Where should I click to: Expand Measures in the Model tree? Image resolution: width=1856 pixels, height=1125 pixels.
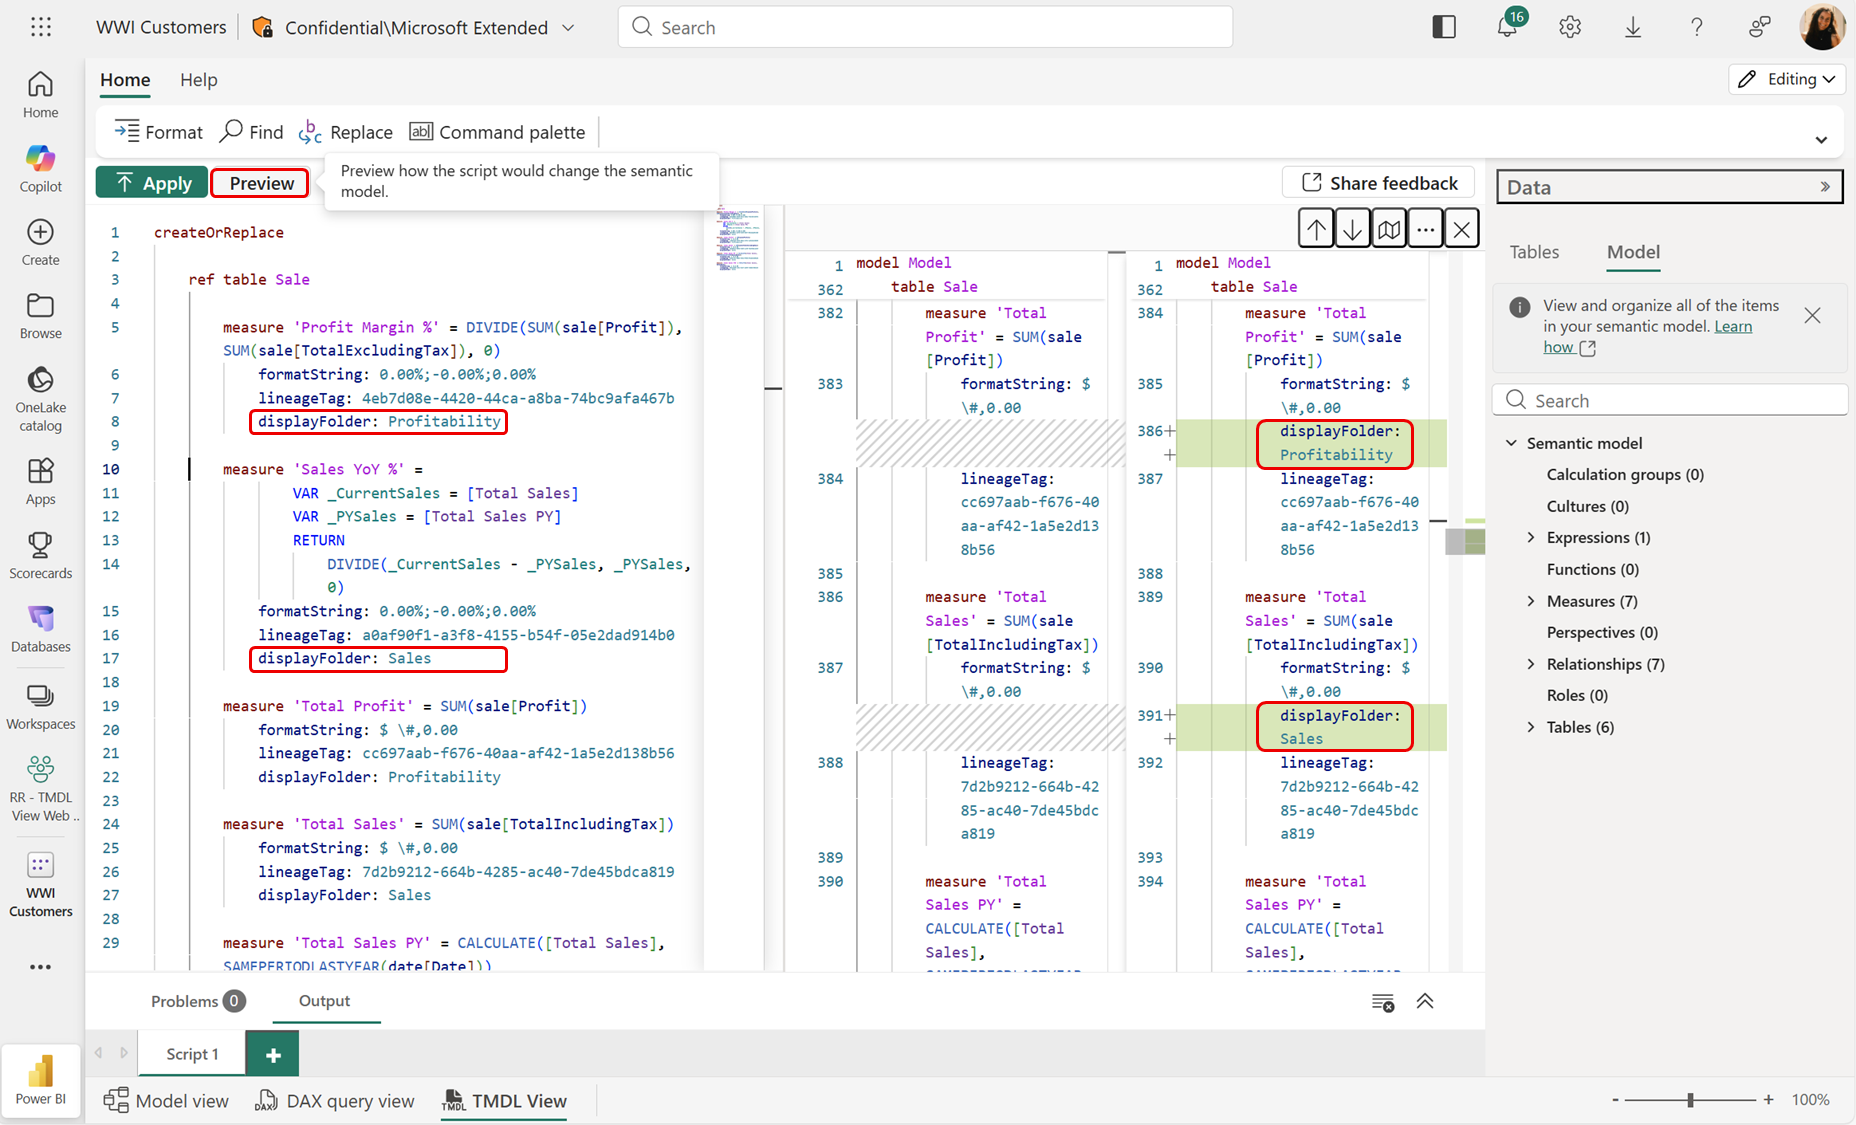pos(1530,600)
